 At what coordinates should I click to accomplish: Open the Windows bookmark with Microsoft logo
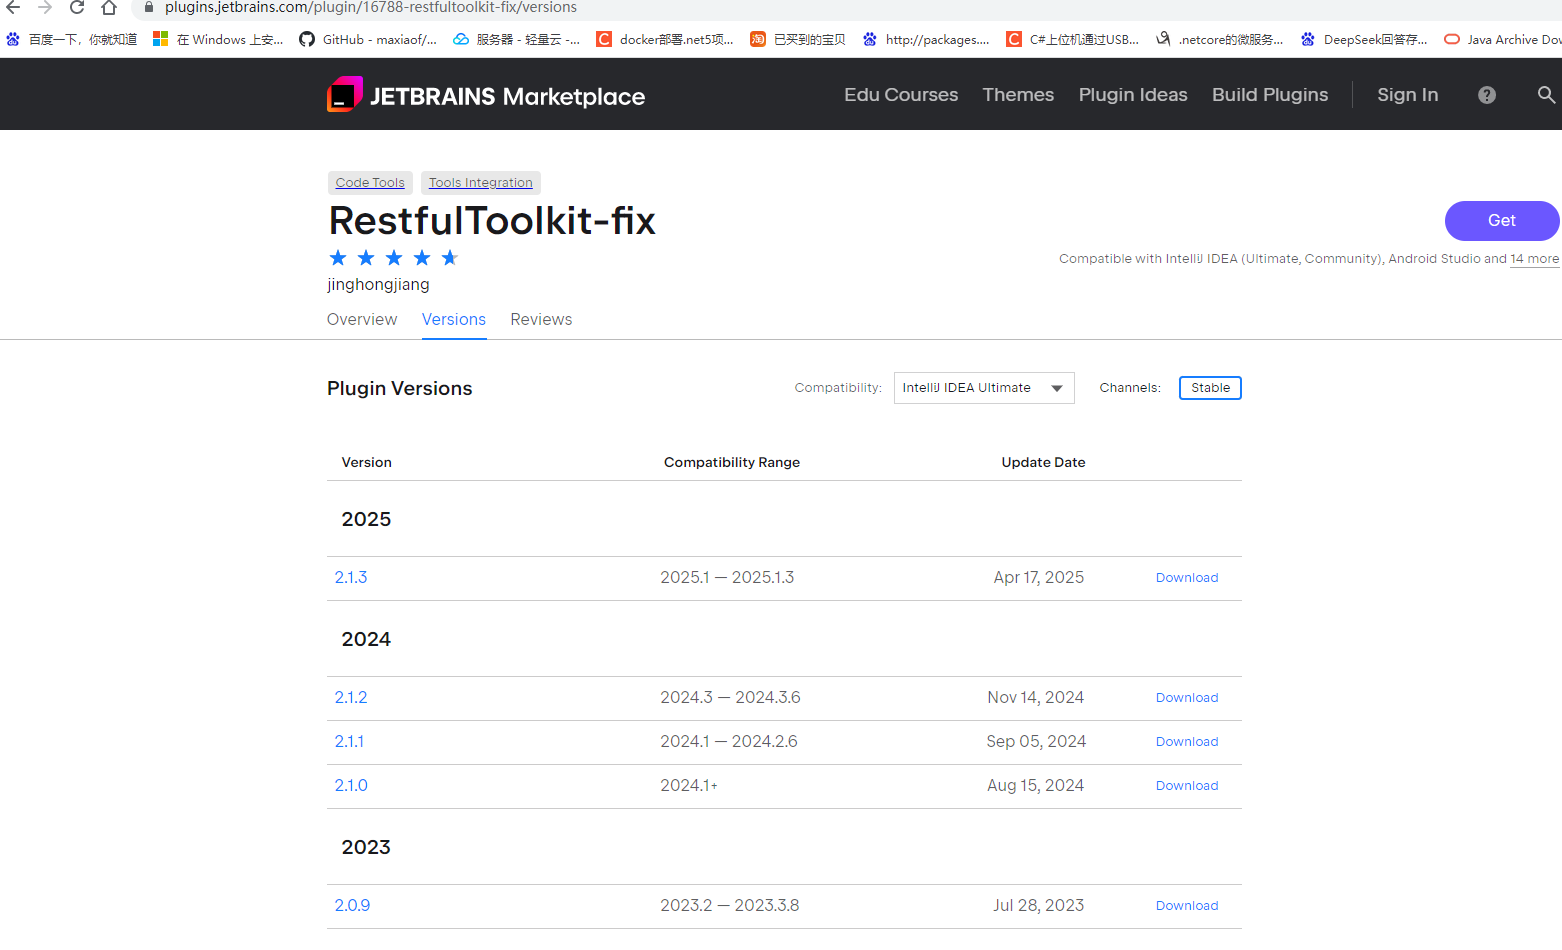point(218,39)
